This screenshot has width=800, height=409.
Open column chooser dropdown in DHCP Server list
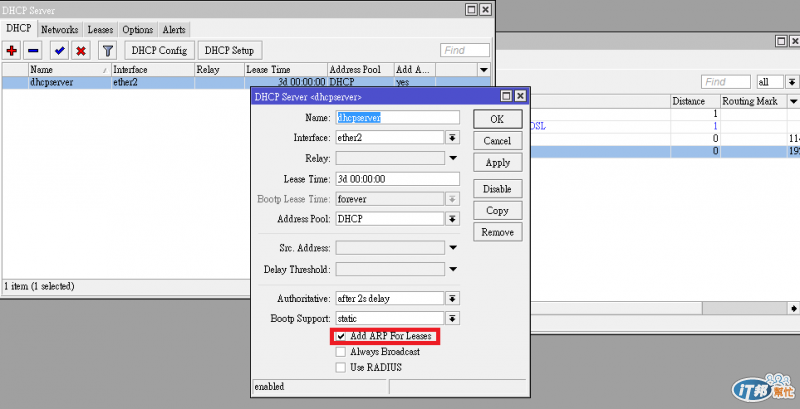pyautogui.click(x=484, y=69)
